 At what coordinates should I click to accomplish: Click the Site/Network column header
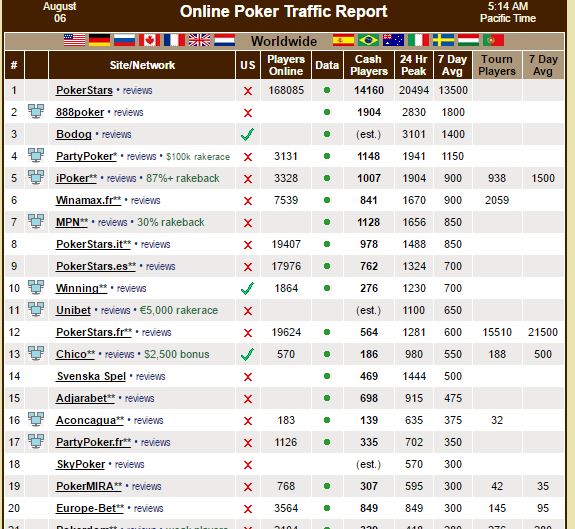142,65
